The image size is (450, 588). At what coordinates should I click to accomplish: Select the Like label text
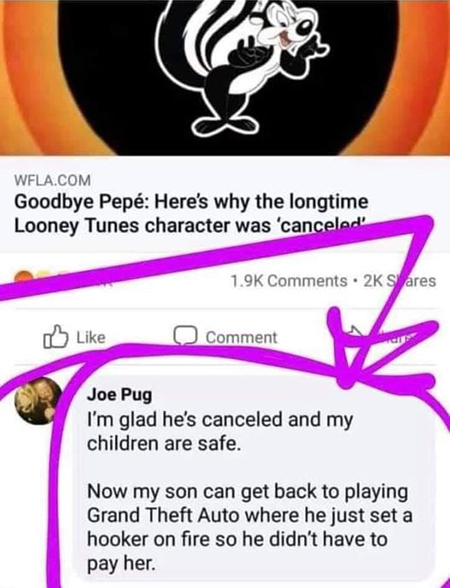click(91, 337)
